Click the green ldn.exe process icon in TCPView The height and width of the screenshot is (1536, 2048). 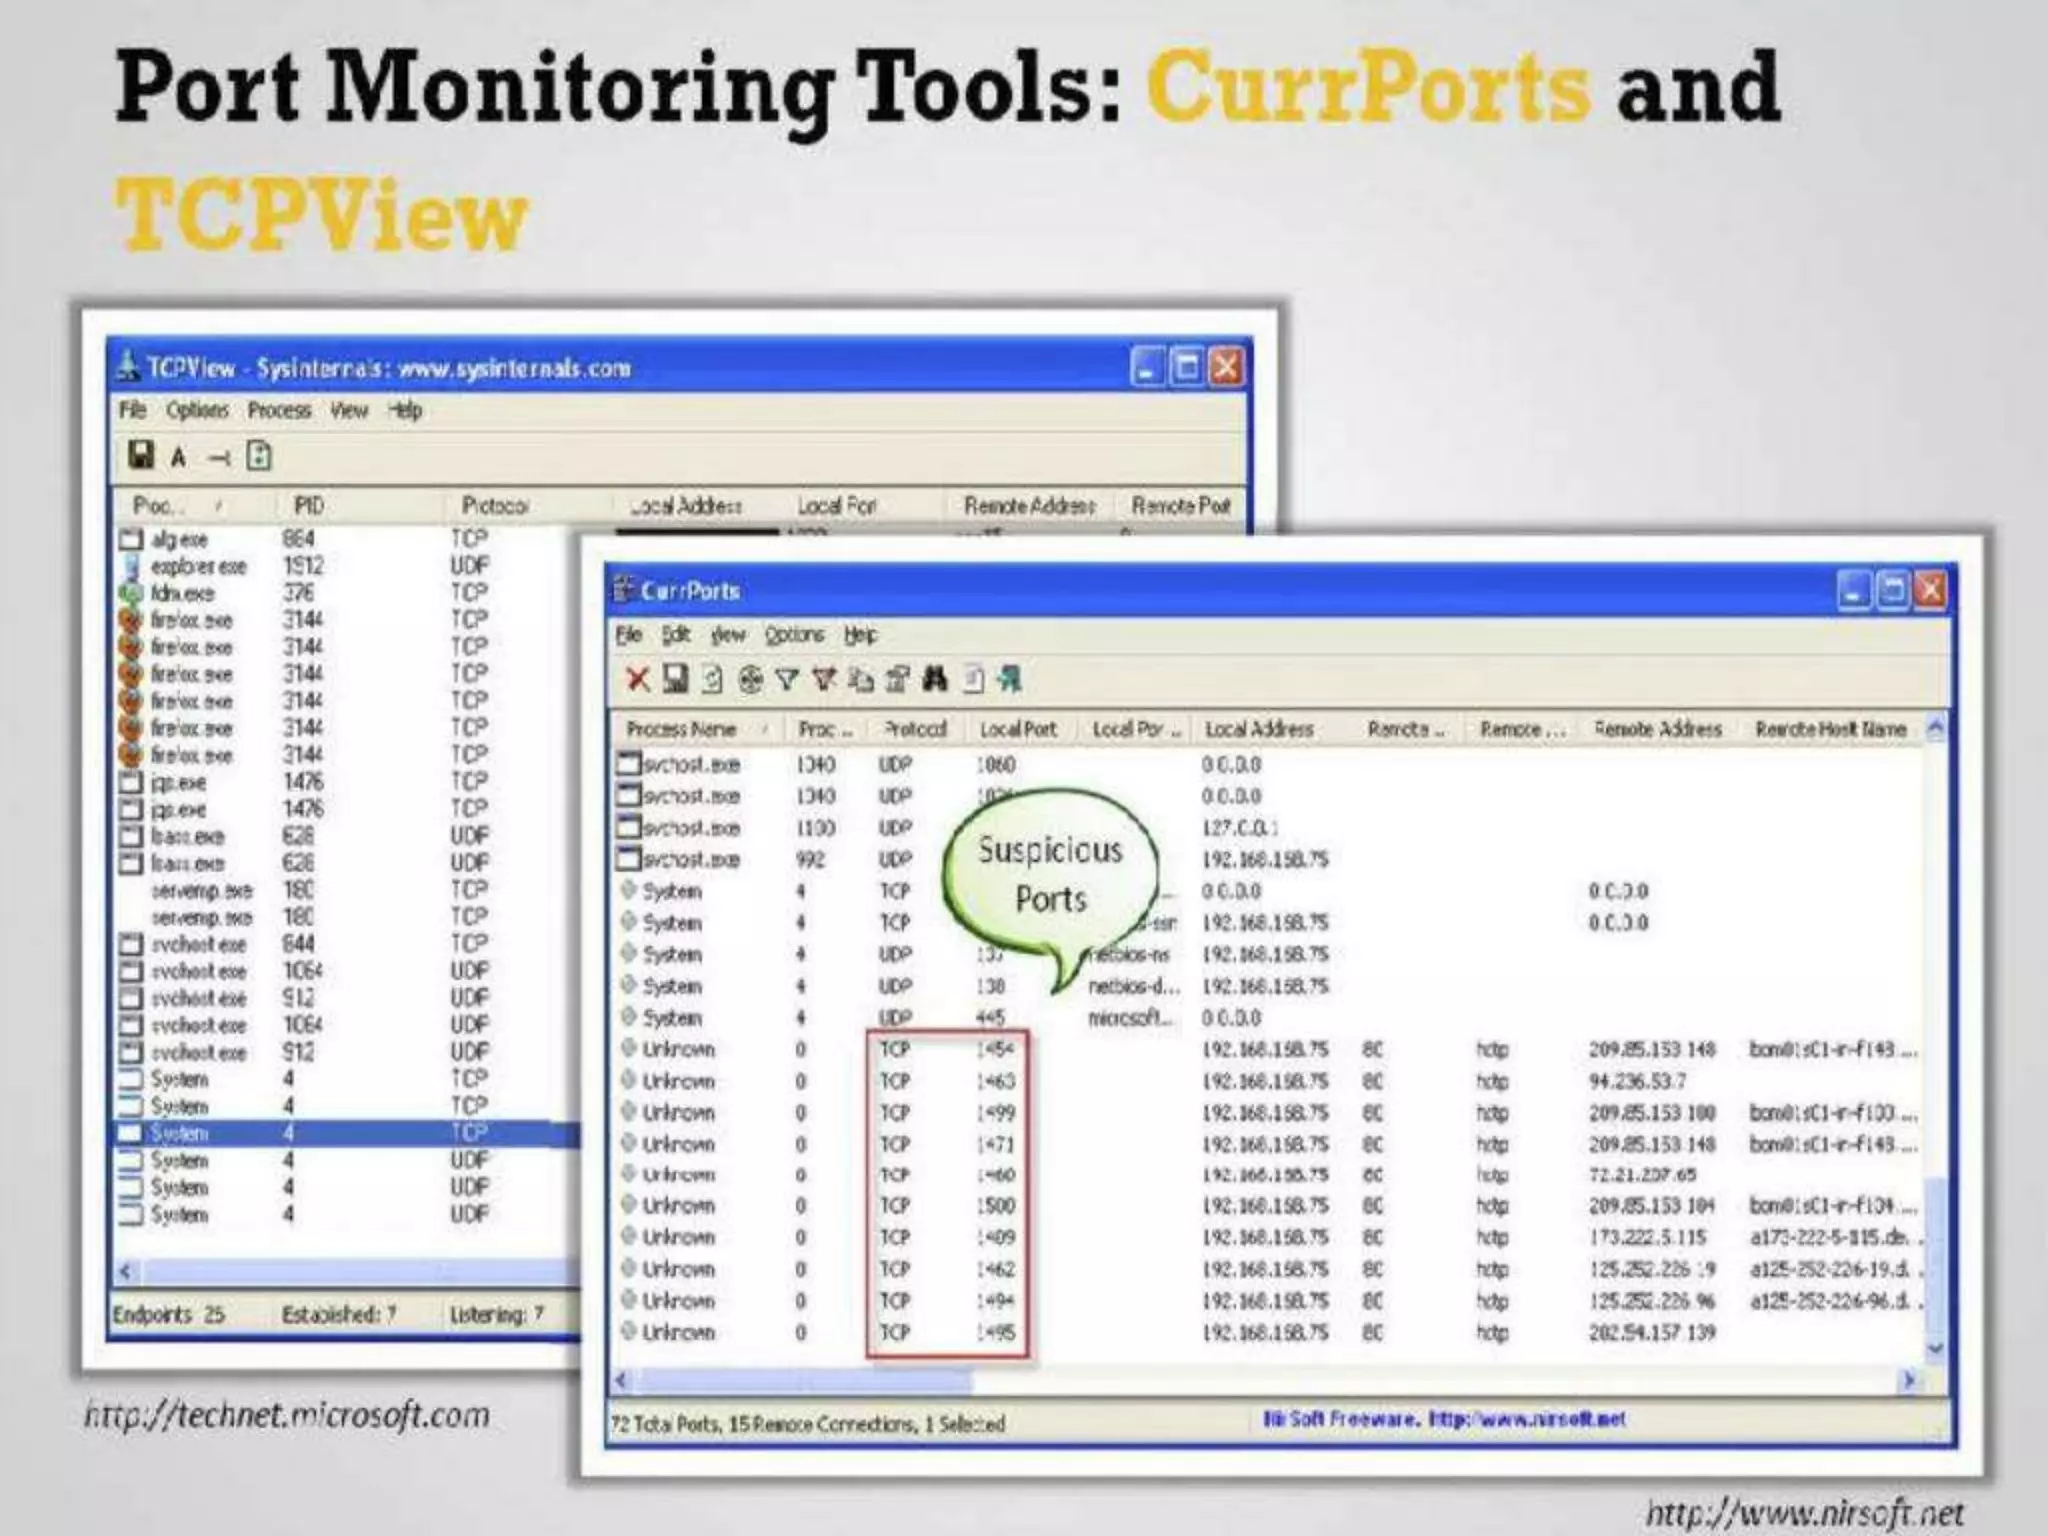tap(131, 594)
